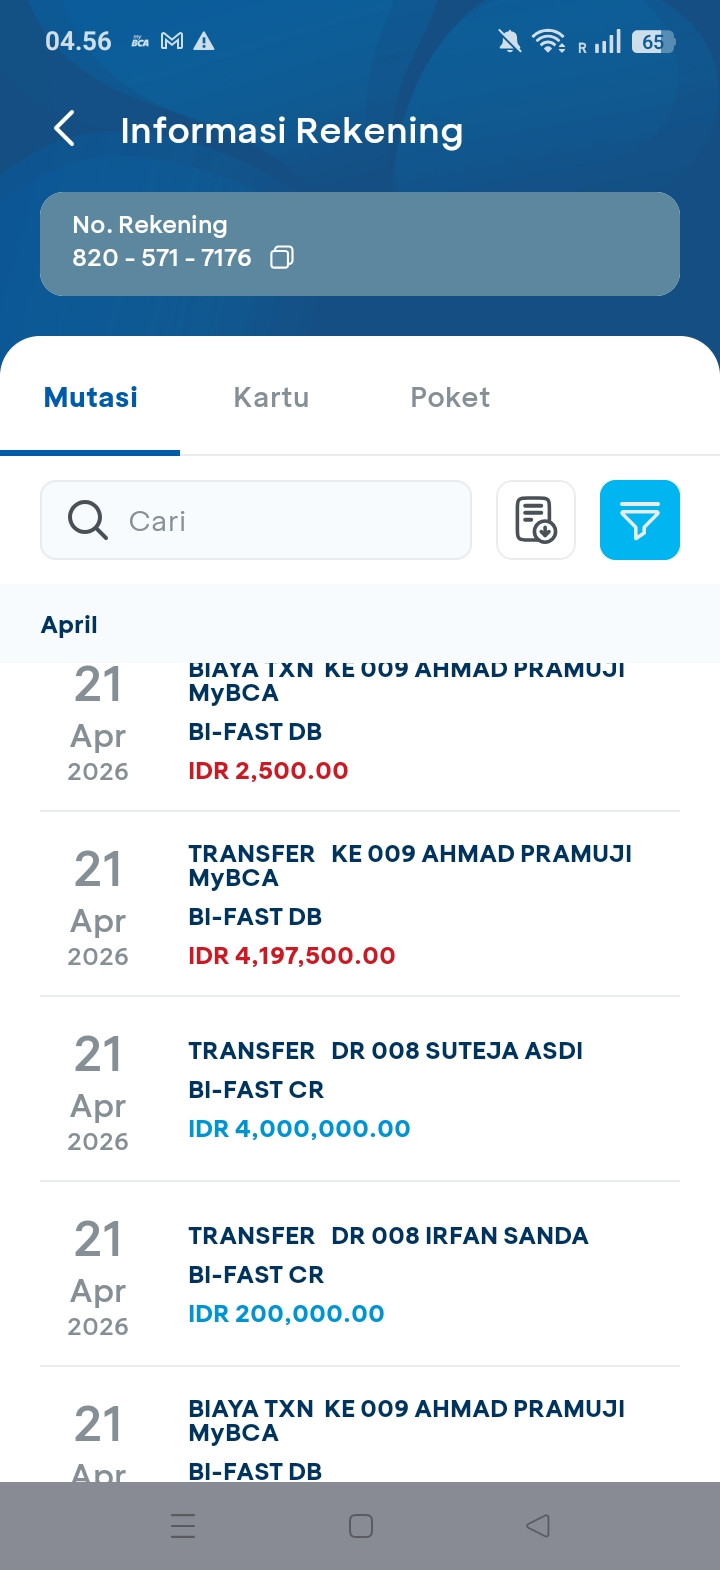Switch to the Kartu tab

(x=271, y=397)
